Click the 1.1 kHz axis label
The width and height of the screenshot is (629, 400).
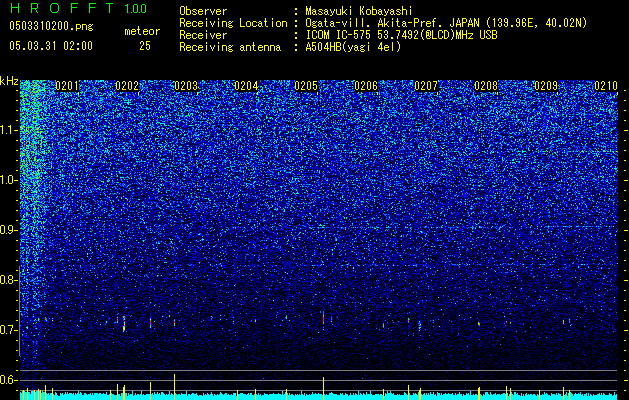[x=8, y=130]
